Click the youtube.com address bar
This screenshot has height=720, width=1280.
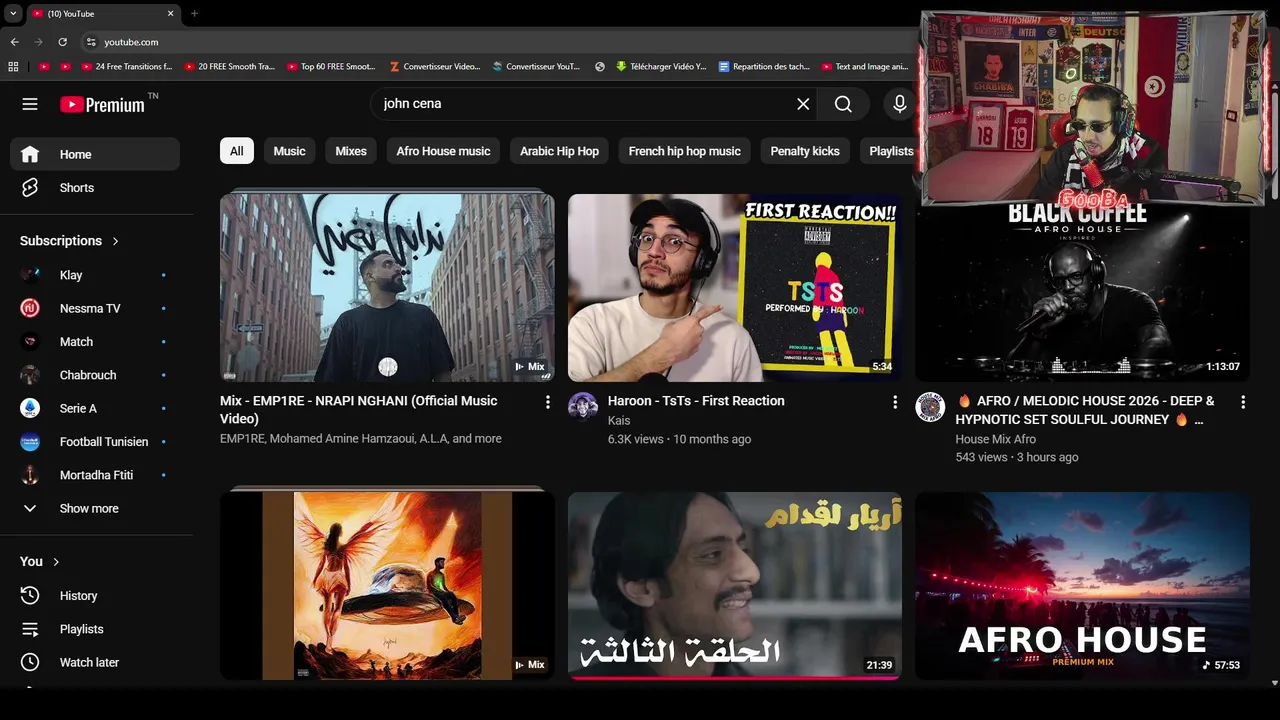point(500,42)
